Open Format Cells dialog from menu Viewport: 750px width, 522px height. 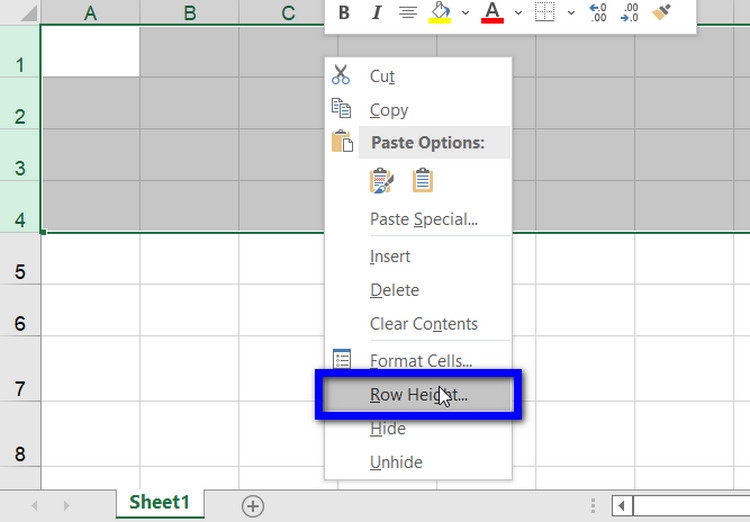418,360
